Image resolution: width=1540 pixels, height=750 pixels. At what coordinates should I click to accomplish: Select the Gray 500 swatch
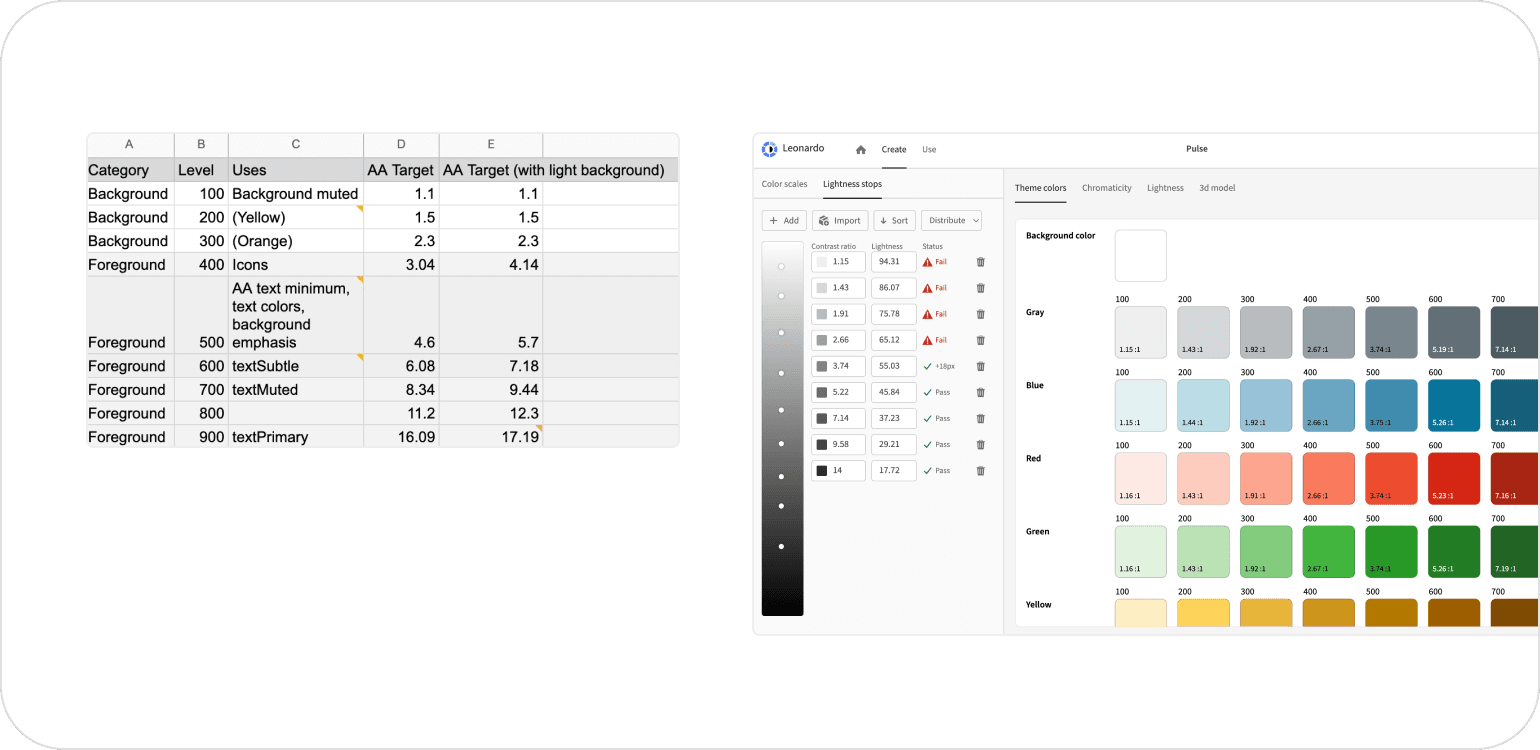tap(1391, 332)
